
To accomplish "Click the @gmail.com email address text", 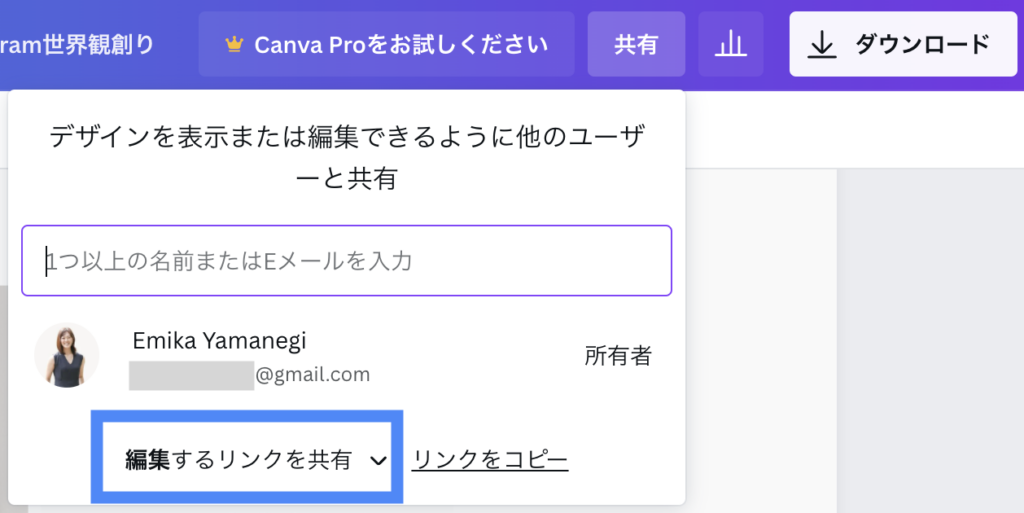I will pyautogui.click(x=313, y=375).
